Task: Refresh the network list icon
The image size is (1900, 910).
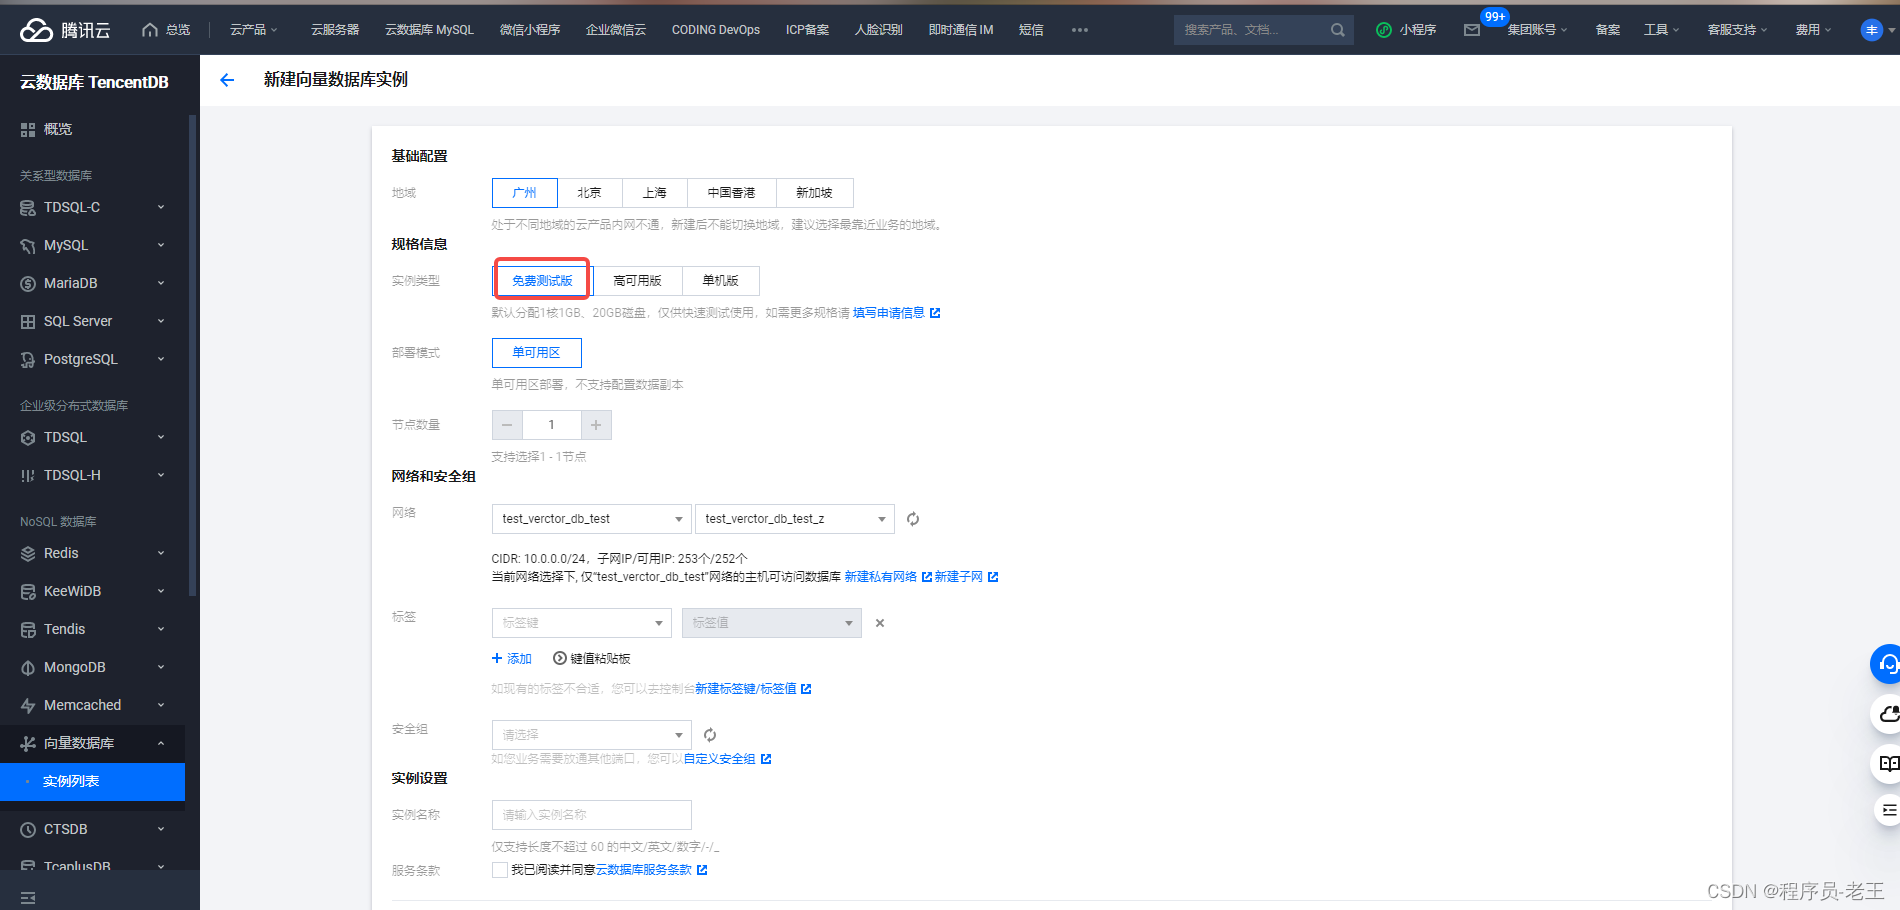Action: coord(912,519)
